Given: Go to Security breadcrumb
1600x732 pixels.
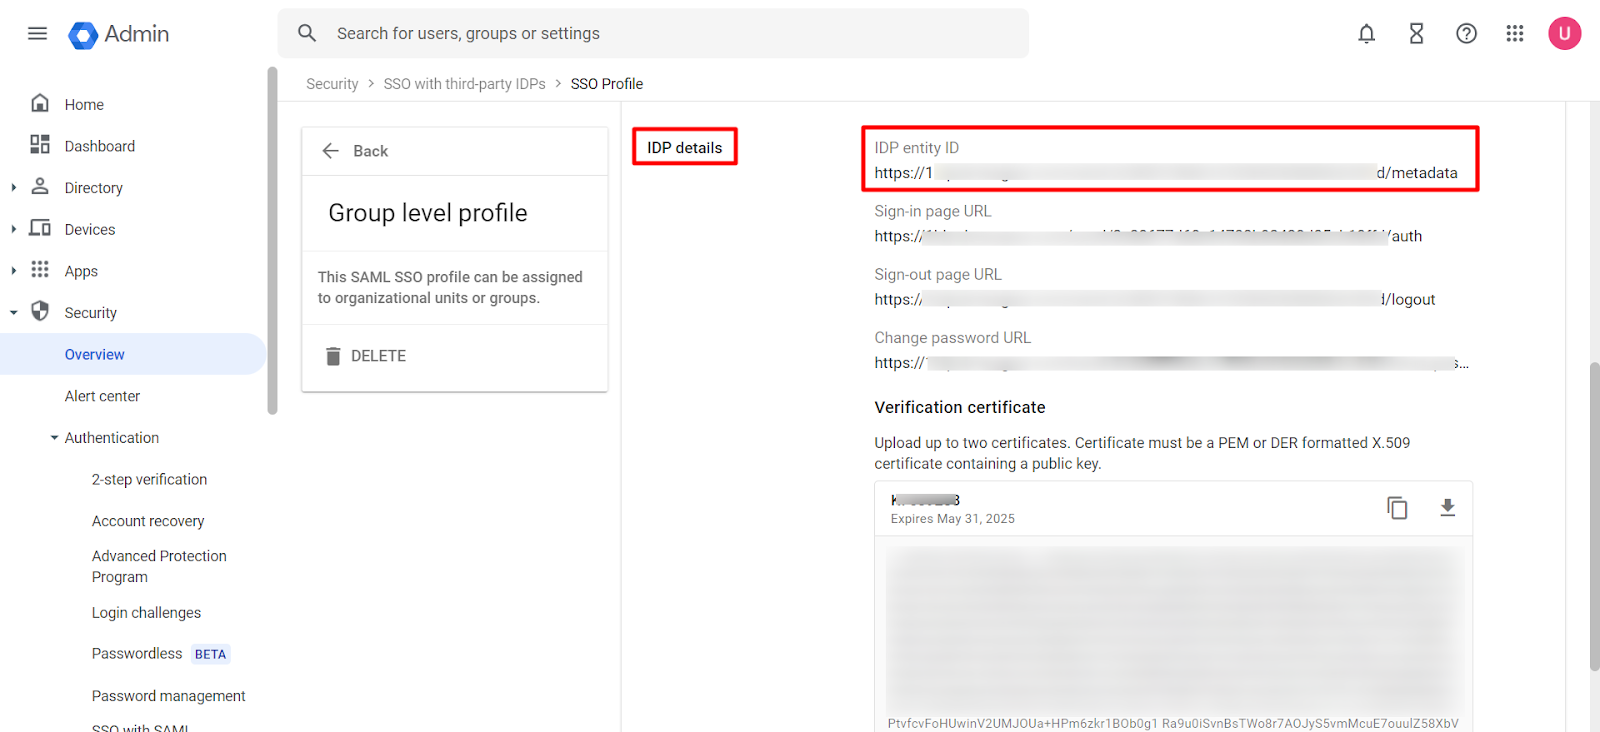Looking at the screenshot, I should point(332,84).
